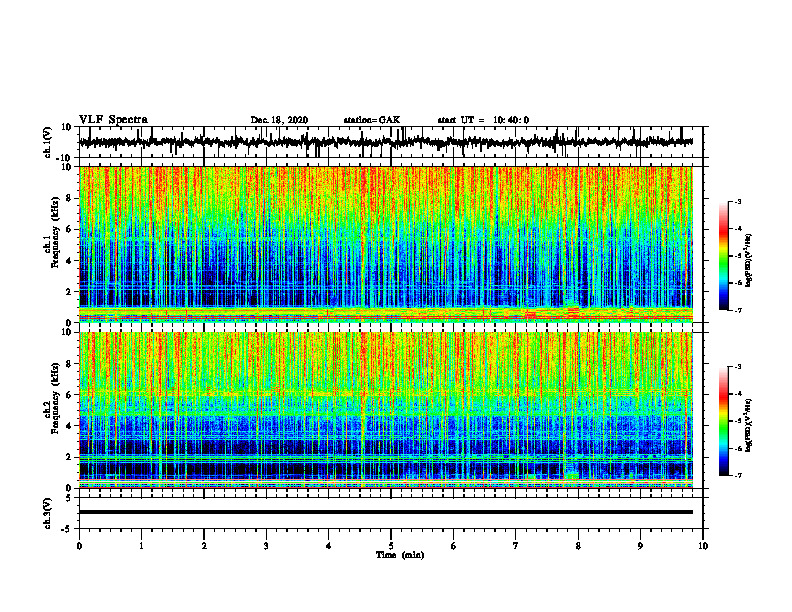This screenshot has height=612, width=792.
Task: Click the "-5" tick on ch.3(V) axis
Action: tap(67, 529)
